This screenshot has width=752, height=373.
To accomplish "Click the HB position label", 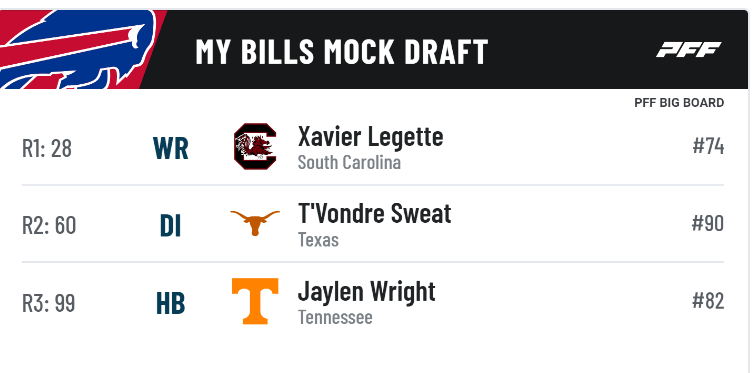I will 171,304.
